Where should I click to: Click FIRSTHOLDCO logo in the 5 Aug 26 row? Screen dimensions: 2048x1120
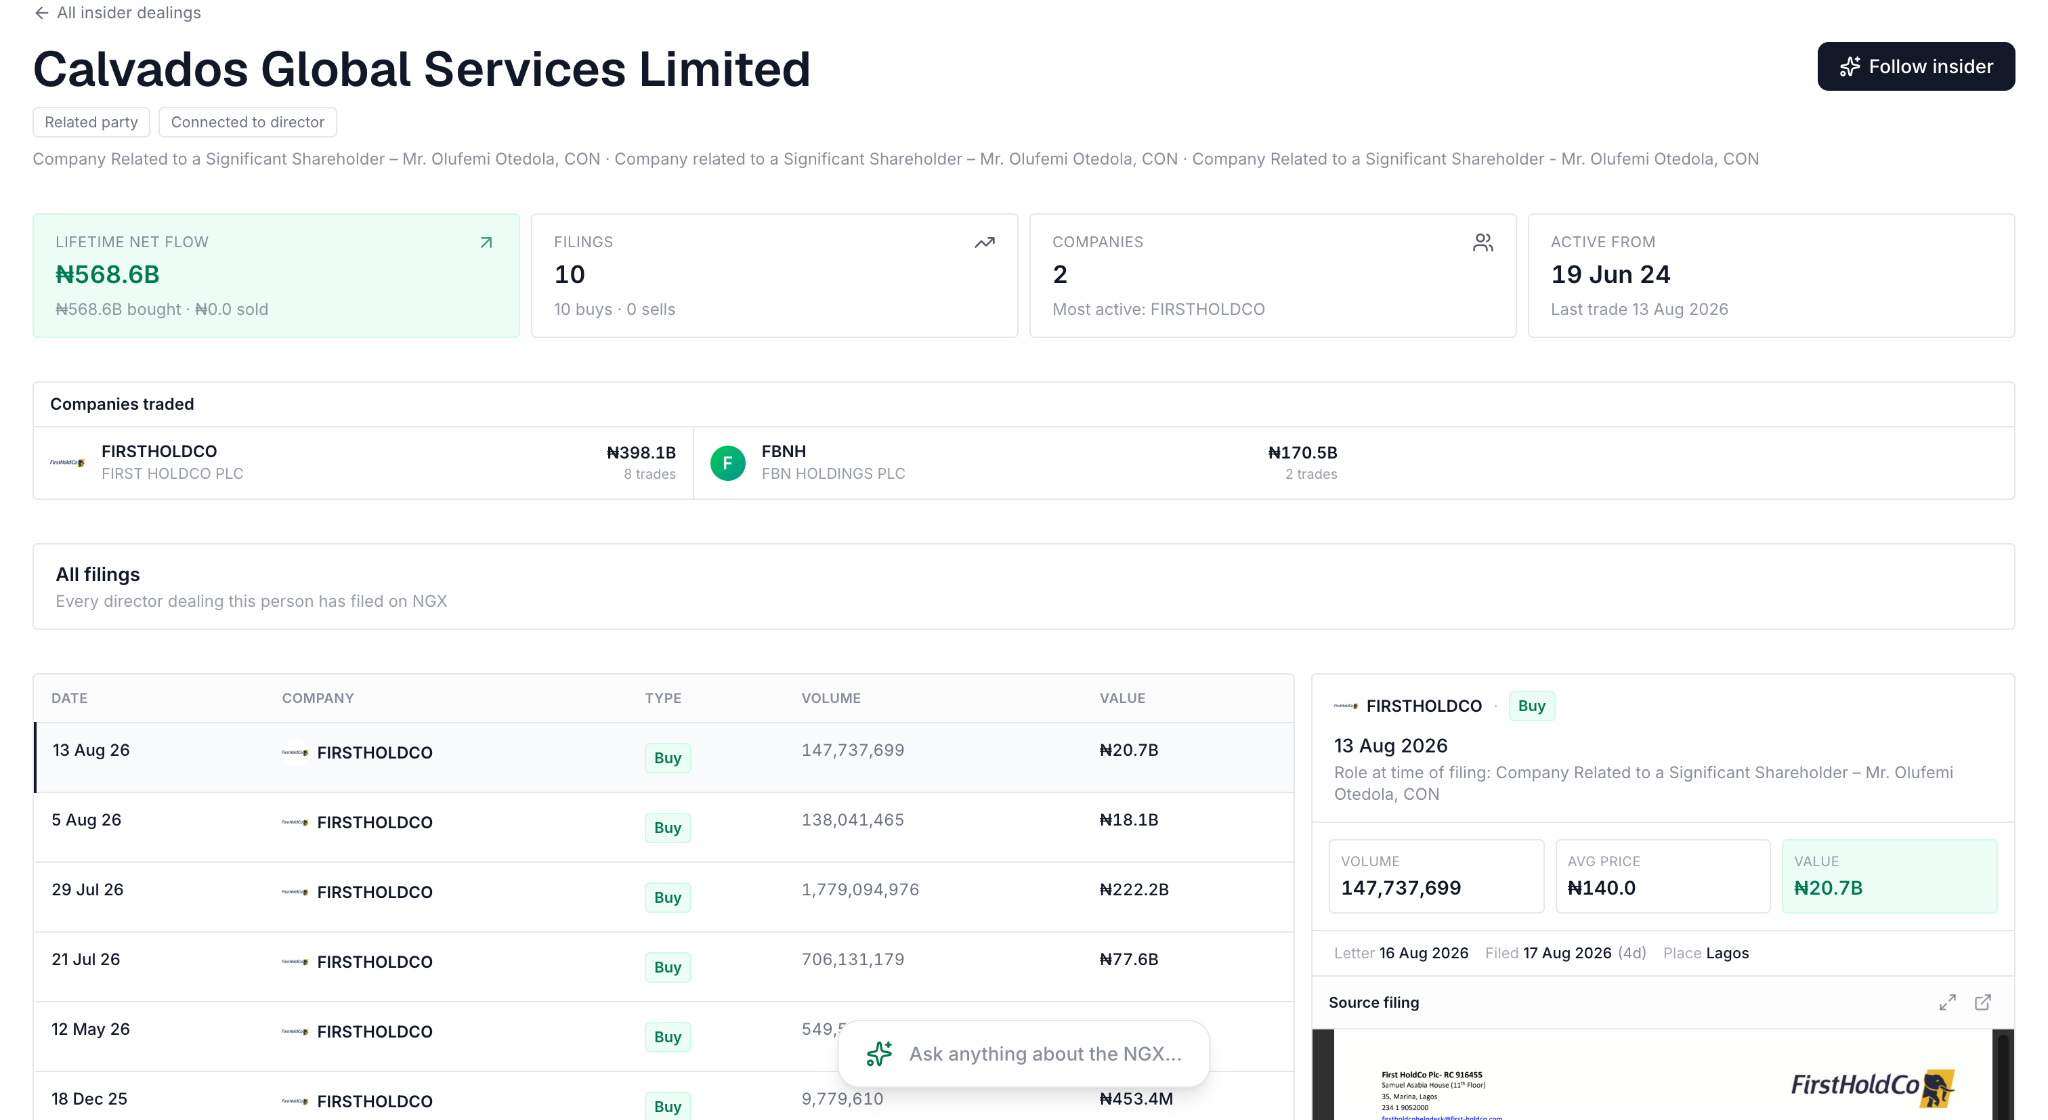point(295,822)
